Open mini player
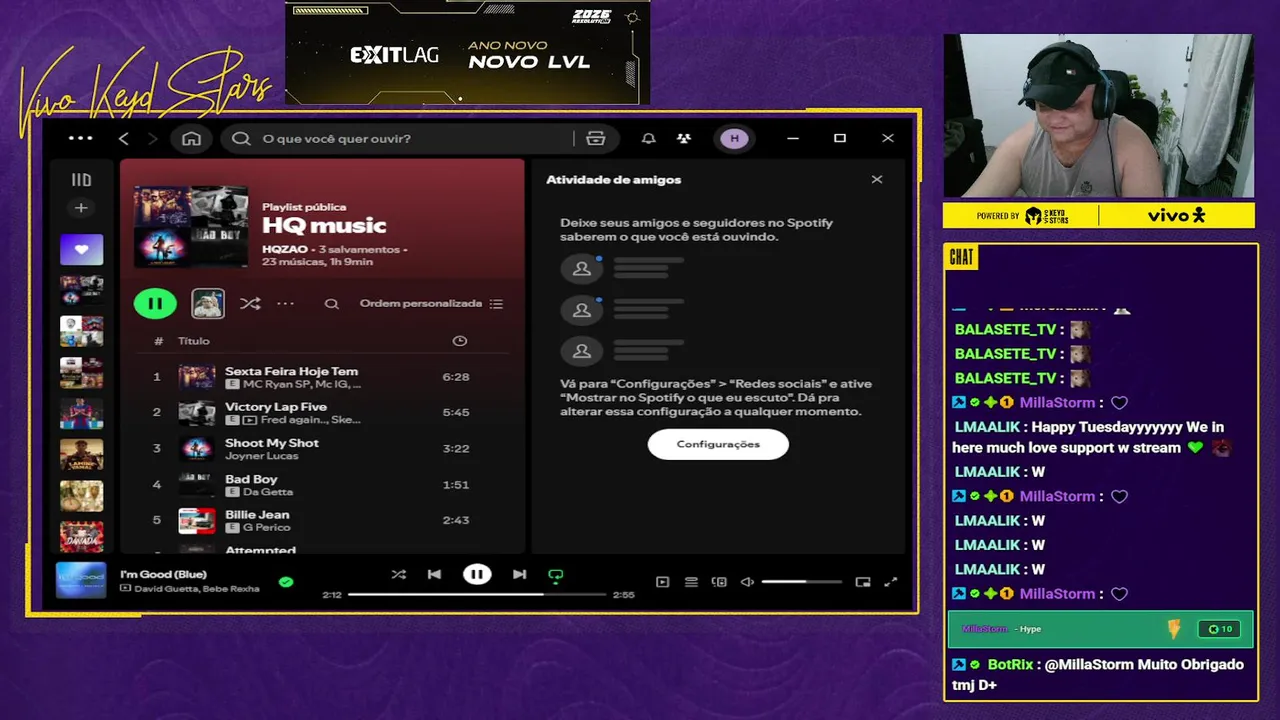This screenshot has height=720, width=1280. pyautogui.click(x=863, y=581)
